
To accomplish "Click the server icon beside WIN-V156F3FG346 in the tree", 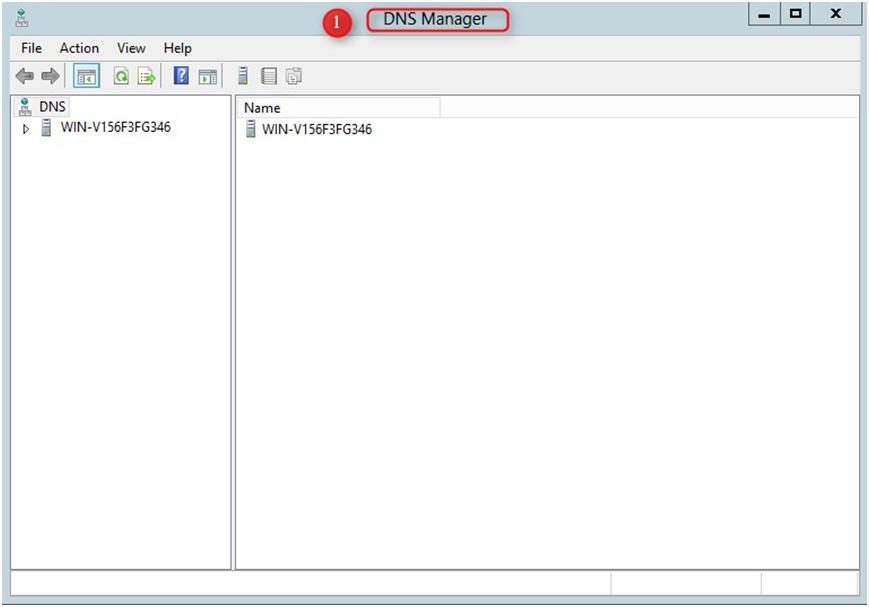I will coord(47,127).
